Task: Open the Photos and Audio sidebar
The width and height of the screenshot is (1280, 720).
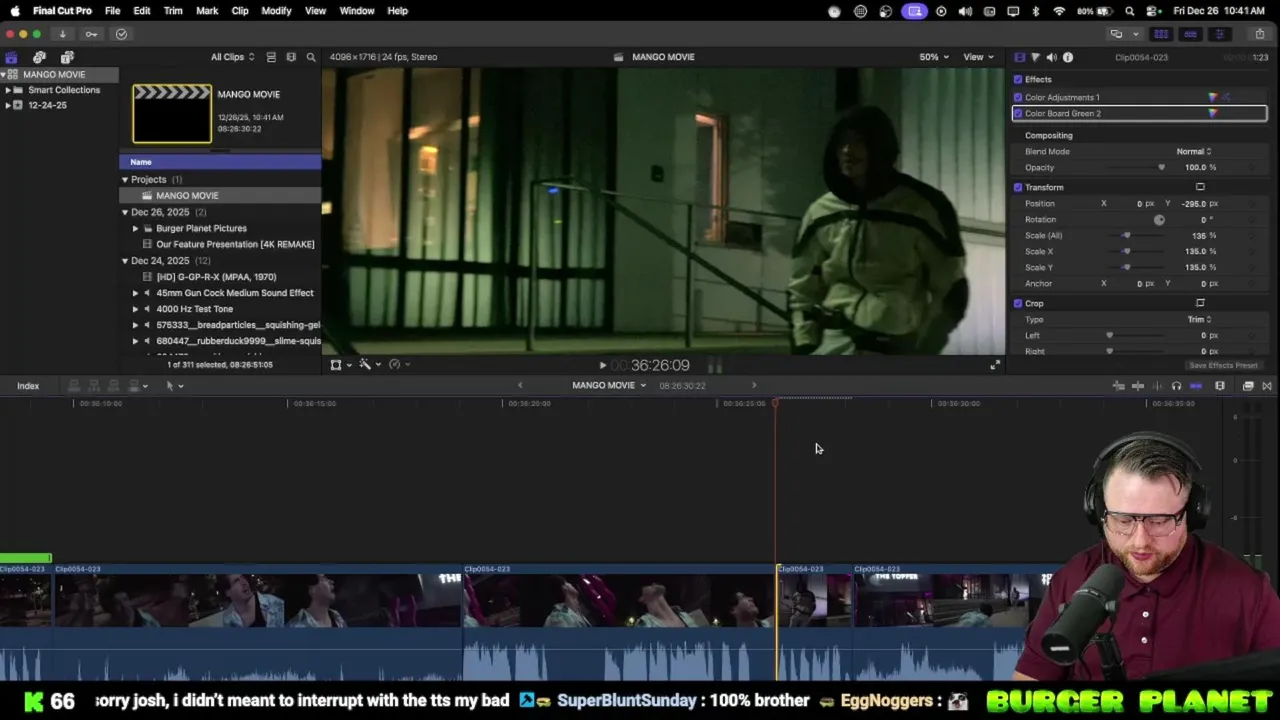Action: click(39, 57)
